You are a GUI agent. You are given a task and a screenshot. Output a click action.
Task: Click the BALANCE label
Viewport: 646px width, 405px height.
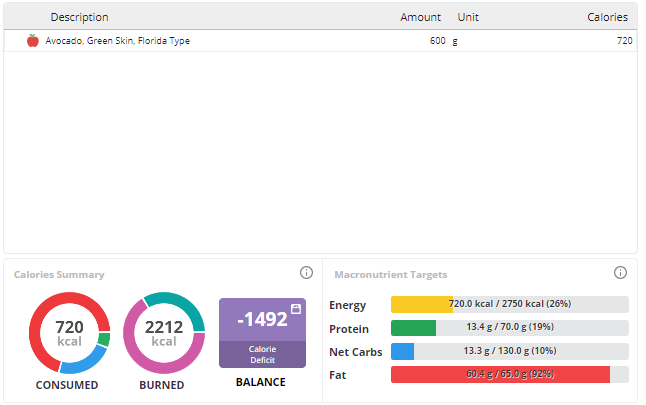tap(260, 382)
